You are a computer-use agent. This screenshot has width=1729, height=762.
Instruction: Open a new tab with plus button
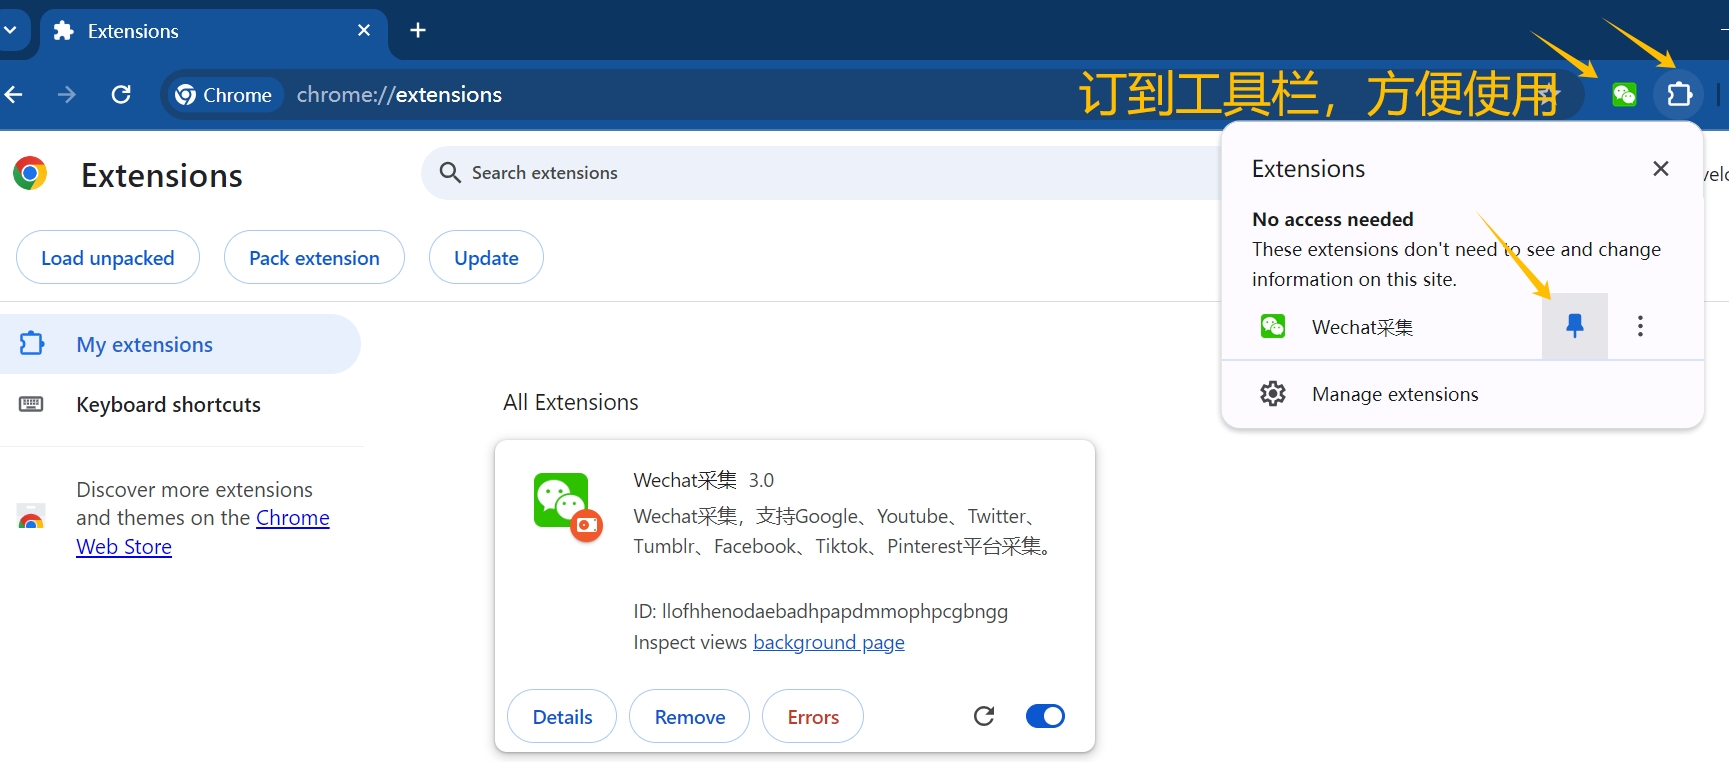(418, 31)
